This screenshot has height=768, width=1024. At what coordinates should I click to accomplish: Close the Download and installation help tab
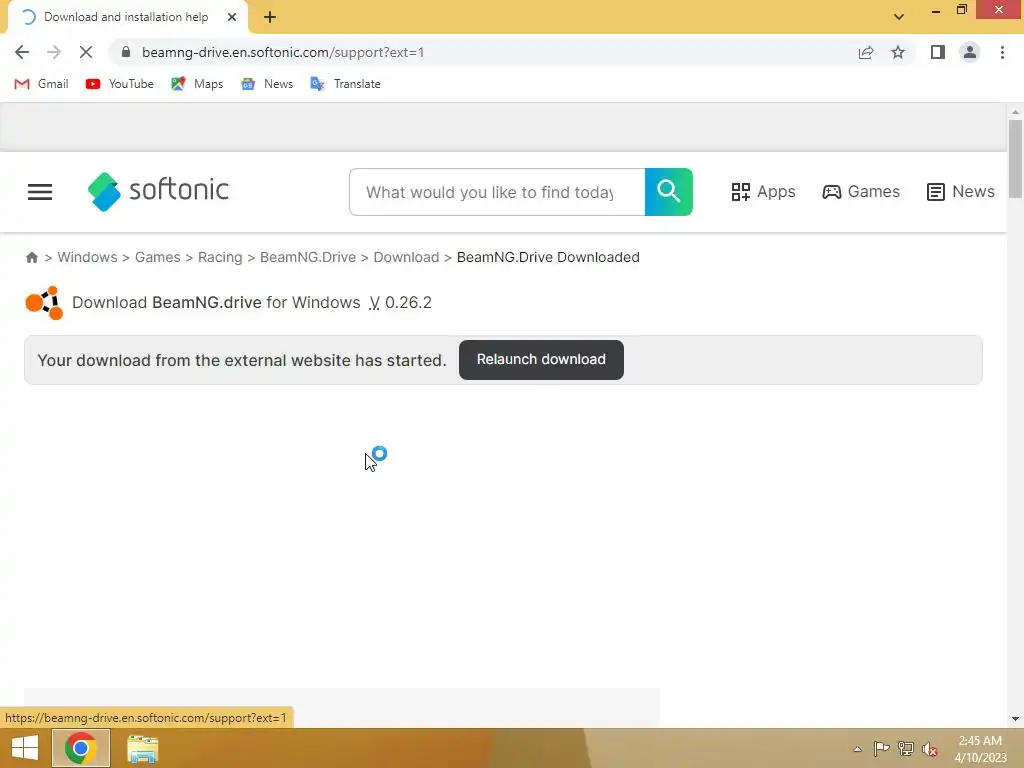(232, 17)
